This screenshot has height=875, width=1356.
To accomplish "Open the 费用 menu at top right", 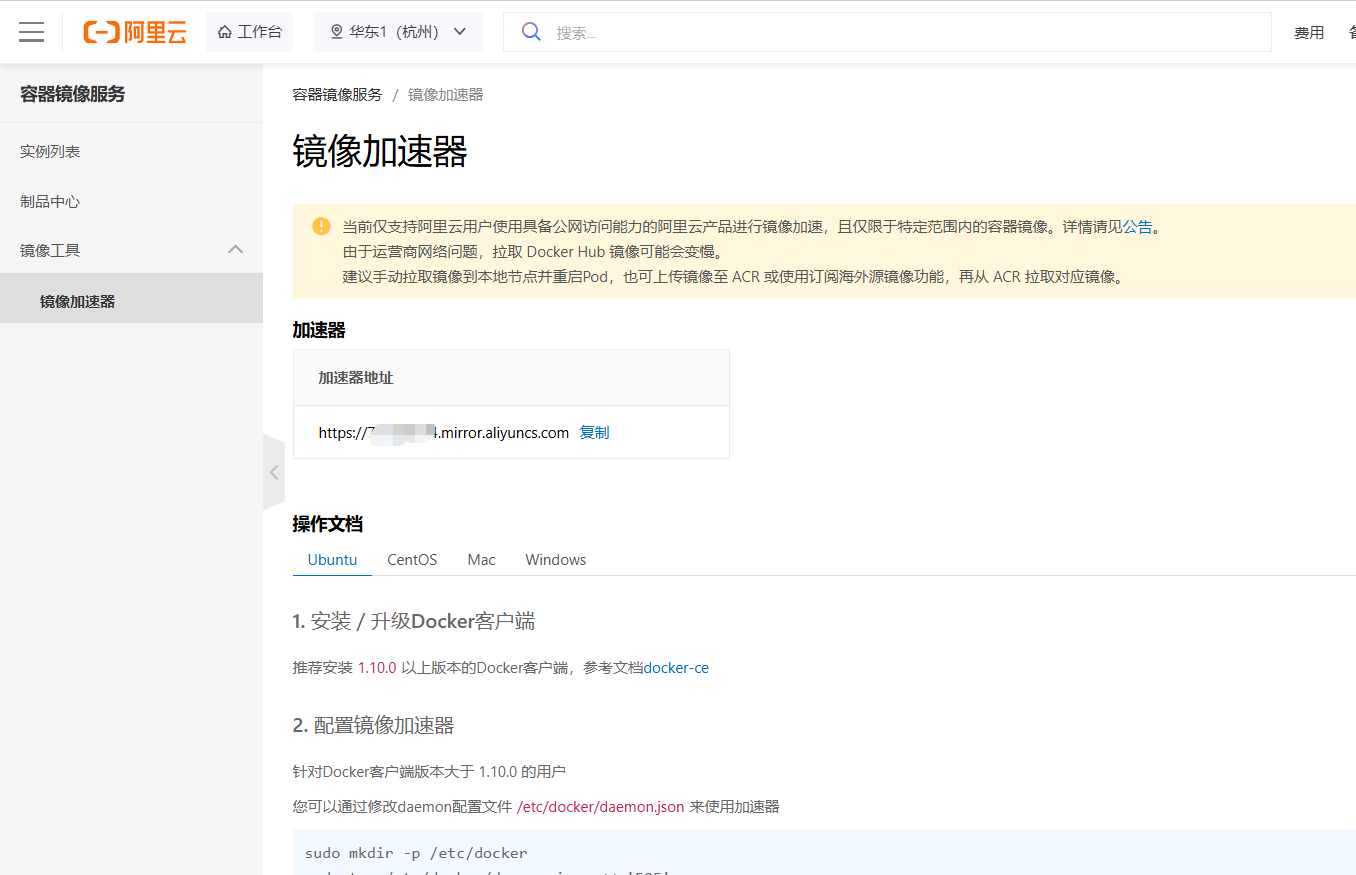I will pyautogui.click(x=1308, y=31).
